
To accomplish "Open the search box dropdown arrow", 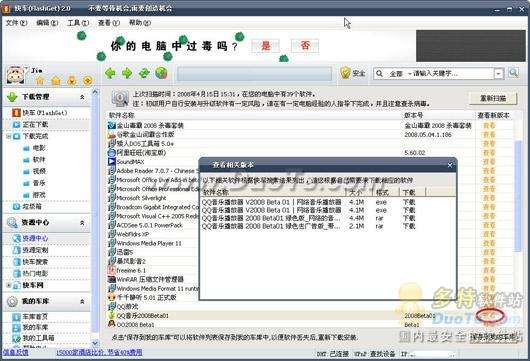I will coord(499,73).
